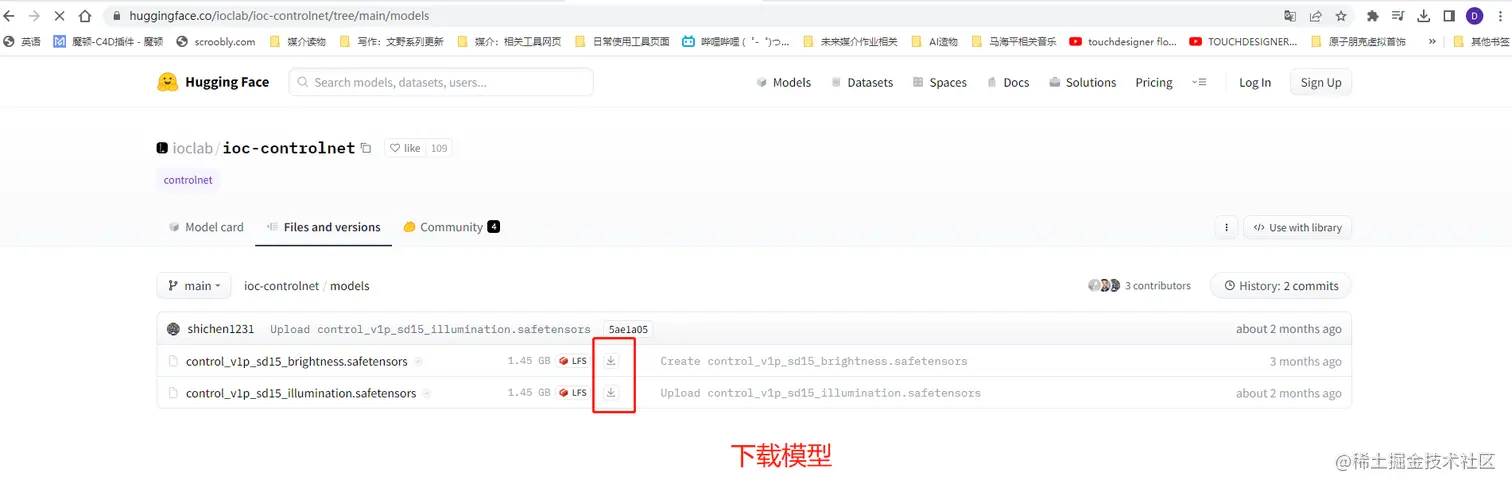The width and height of the screenshot is (1512, 488).
Task: Open 魔顿-C4D插件 bookmark
Action: coord(108,42)
